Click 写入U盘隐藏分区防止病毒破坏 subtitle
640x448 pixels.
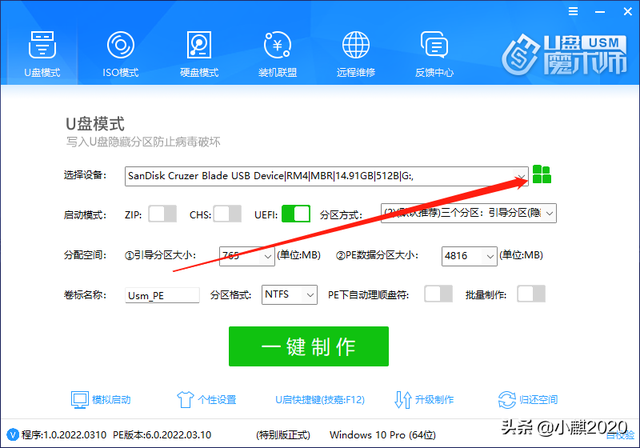point(143,142)
